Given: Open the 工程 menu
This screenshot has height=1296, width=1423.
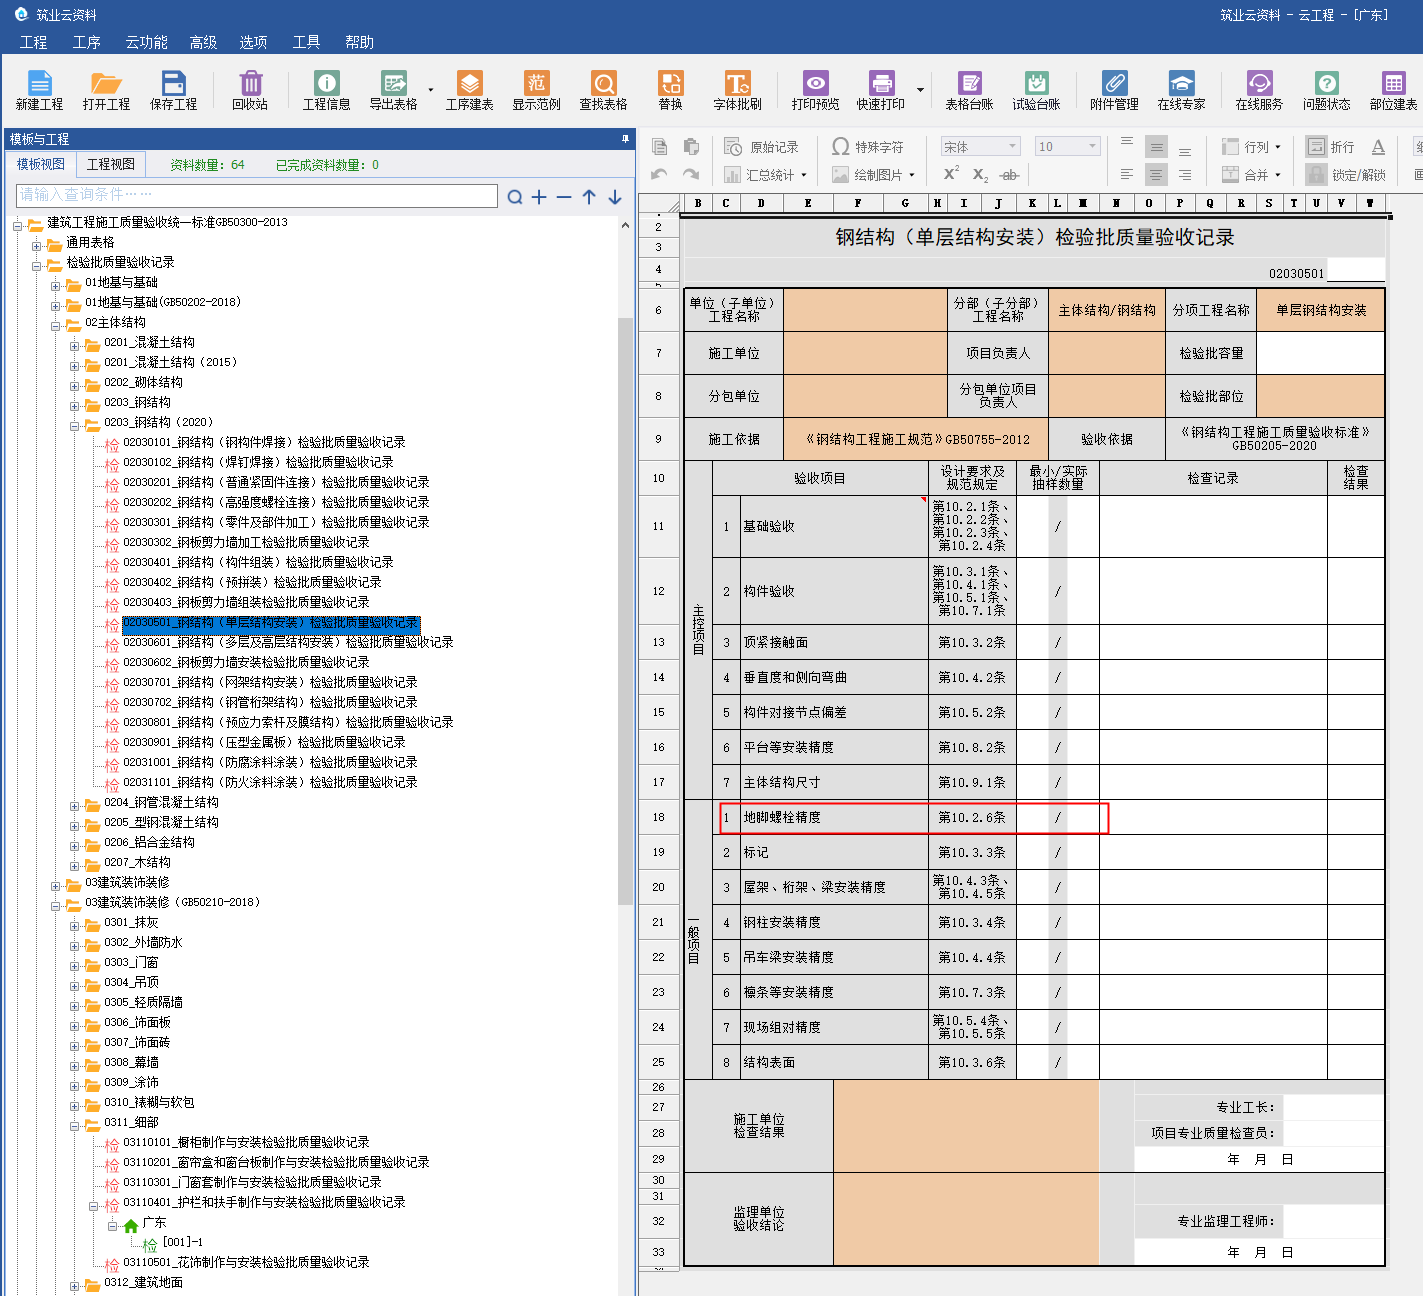Looking at the screenshot, I should pyautogui.click(x=34, y=42).
